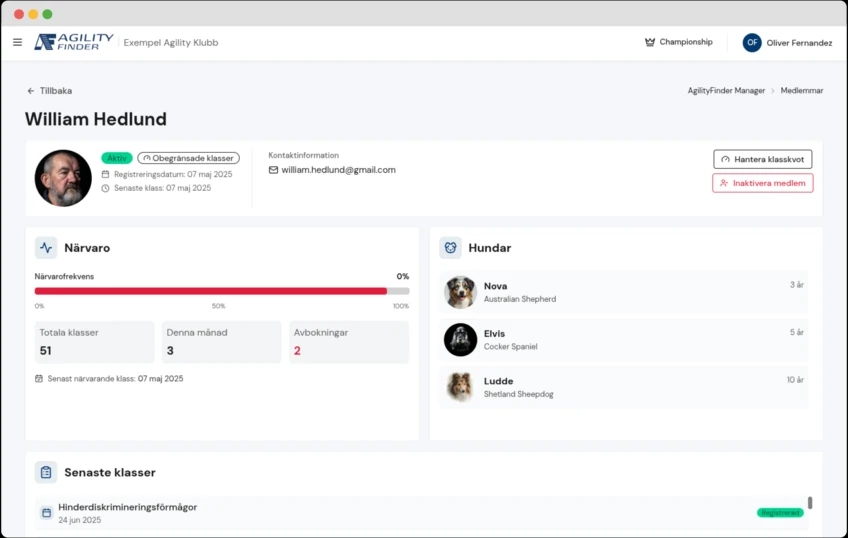
Task: Click the Närvaro activity pulse icon
Action: coord(46,248)
